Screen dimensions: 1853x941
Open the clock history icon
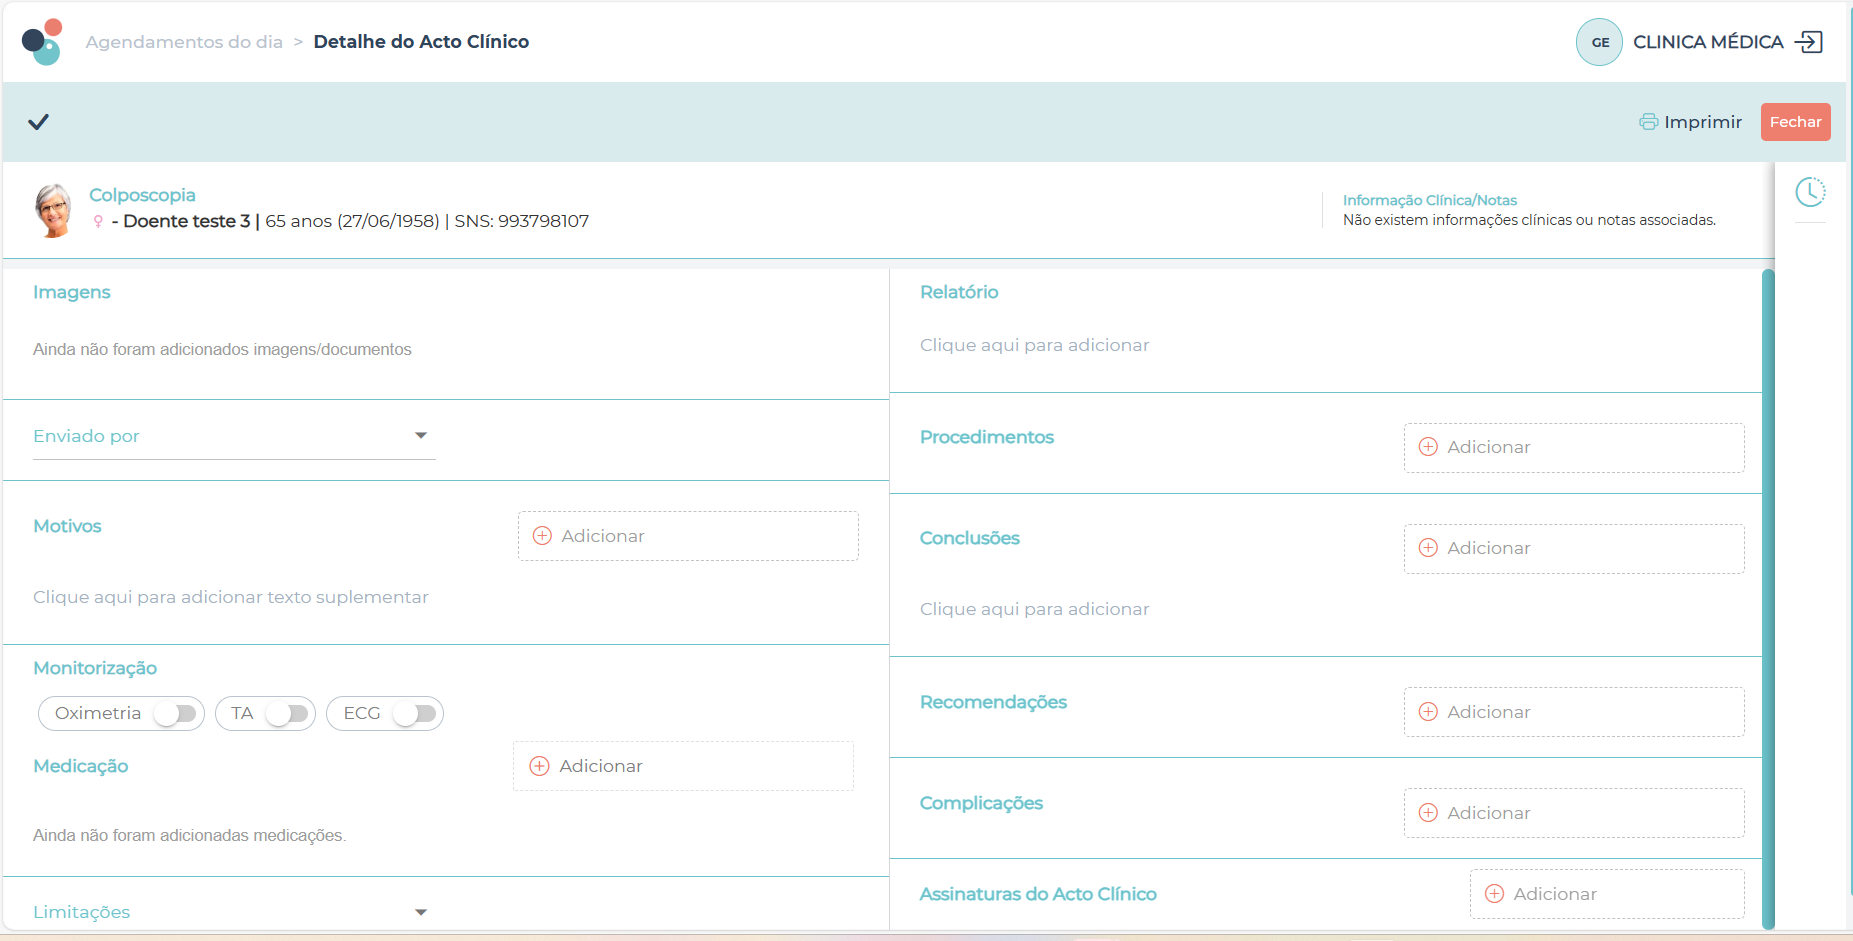pyautogui.click(x=1810, y=192)
